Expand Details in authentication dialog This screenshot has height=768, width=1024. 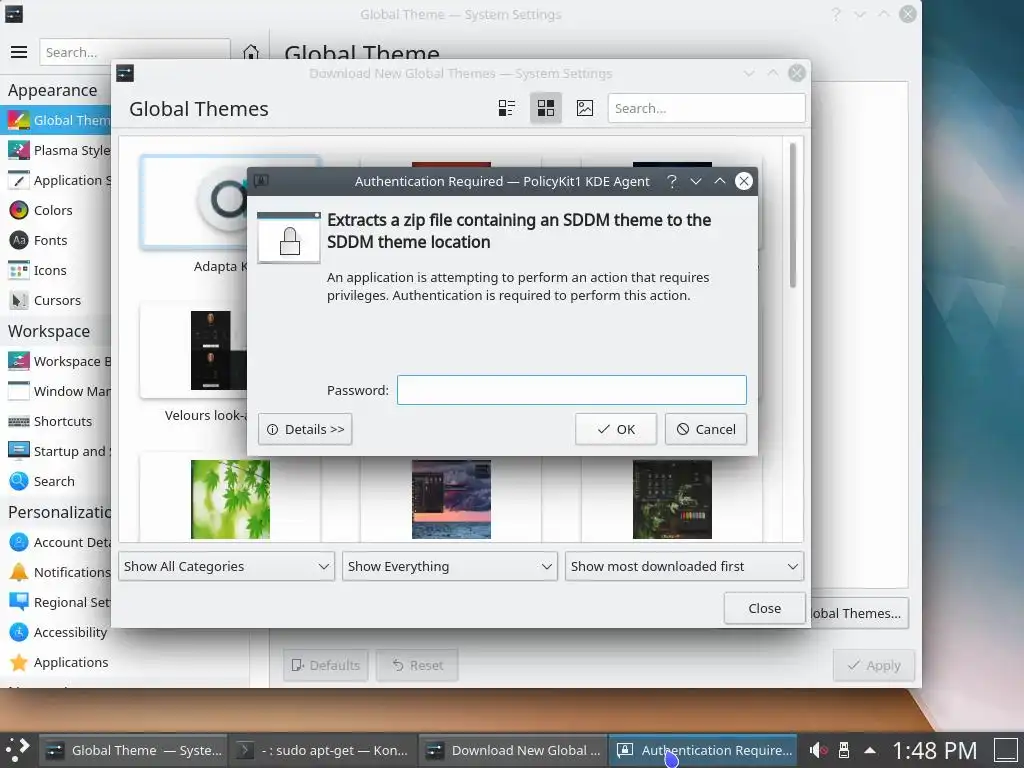tap(305, 429)
